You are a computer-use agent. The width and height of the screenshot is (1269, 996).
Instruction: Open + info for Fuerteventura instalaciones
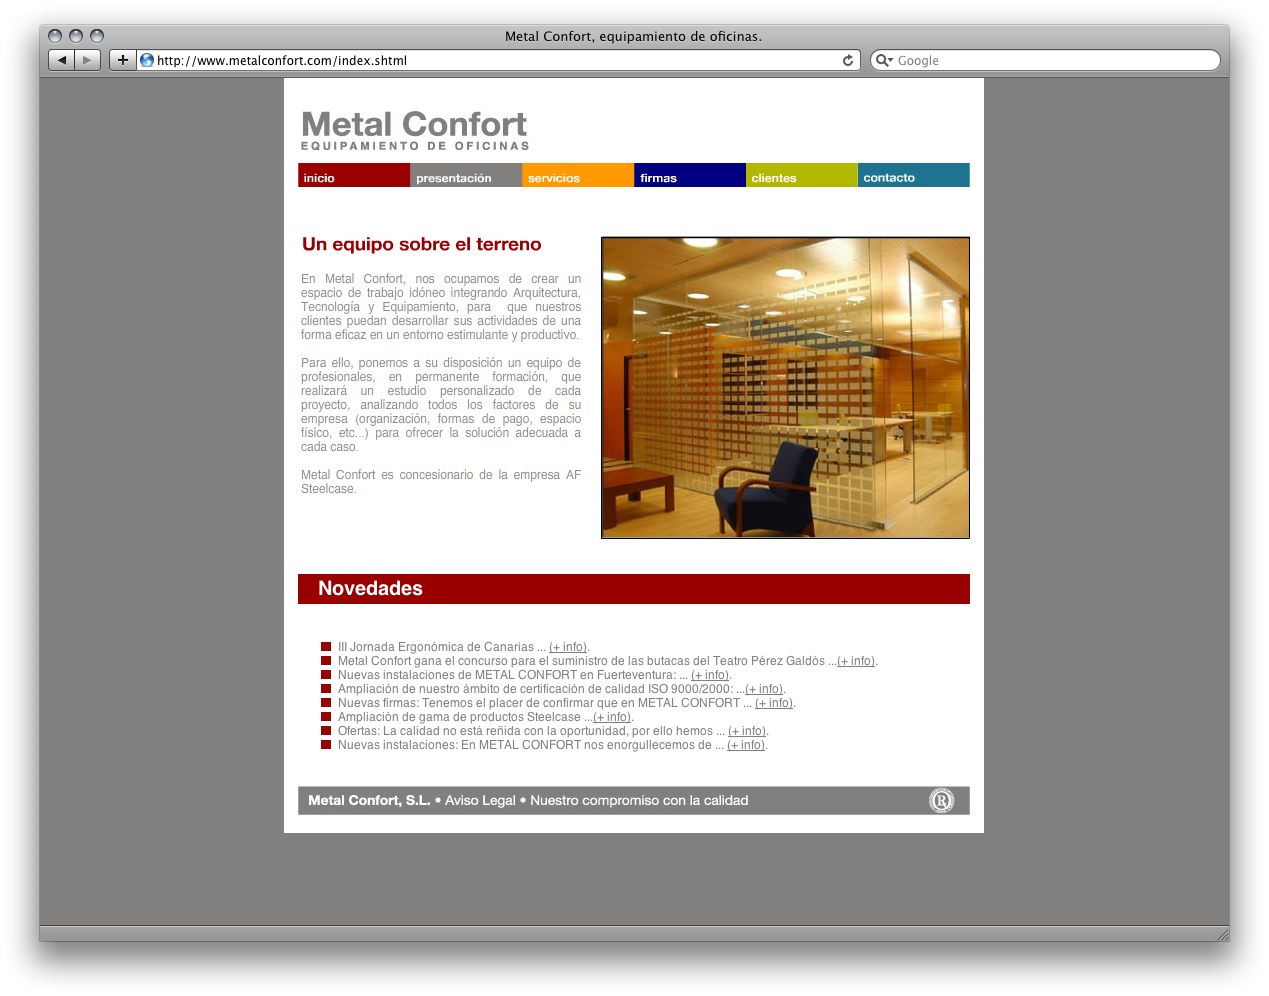(x=710, y=675)
